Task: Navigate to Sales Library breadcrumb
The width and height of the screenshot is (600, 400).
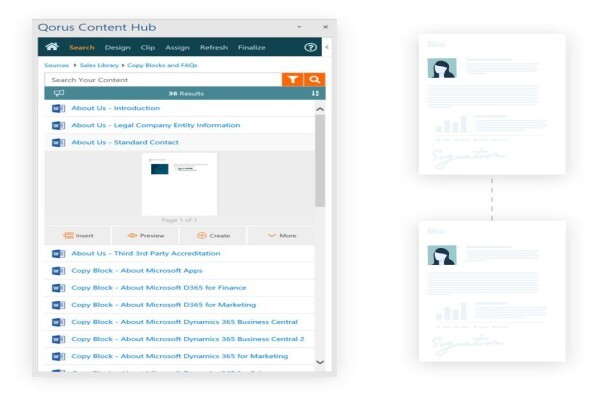Action: (x=99, y=65)
